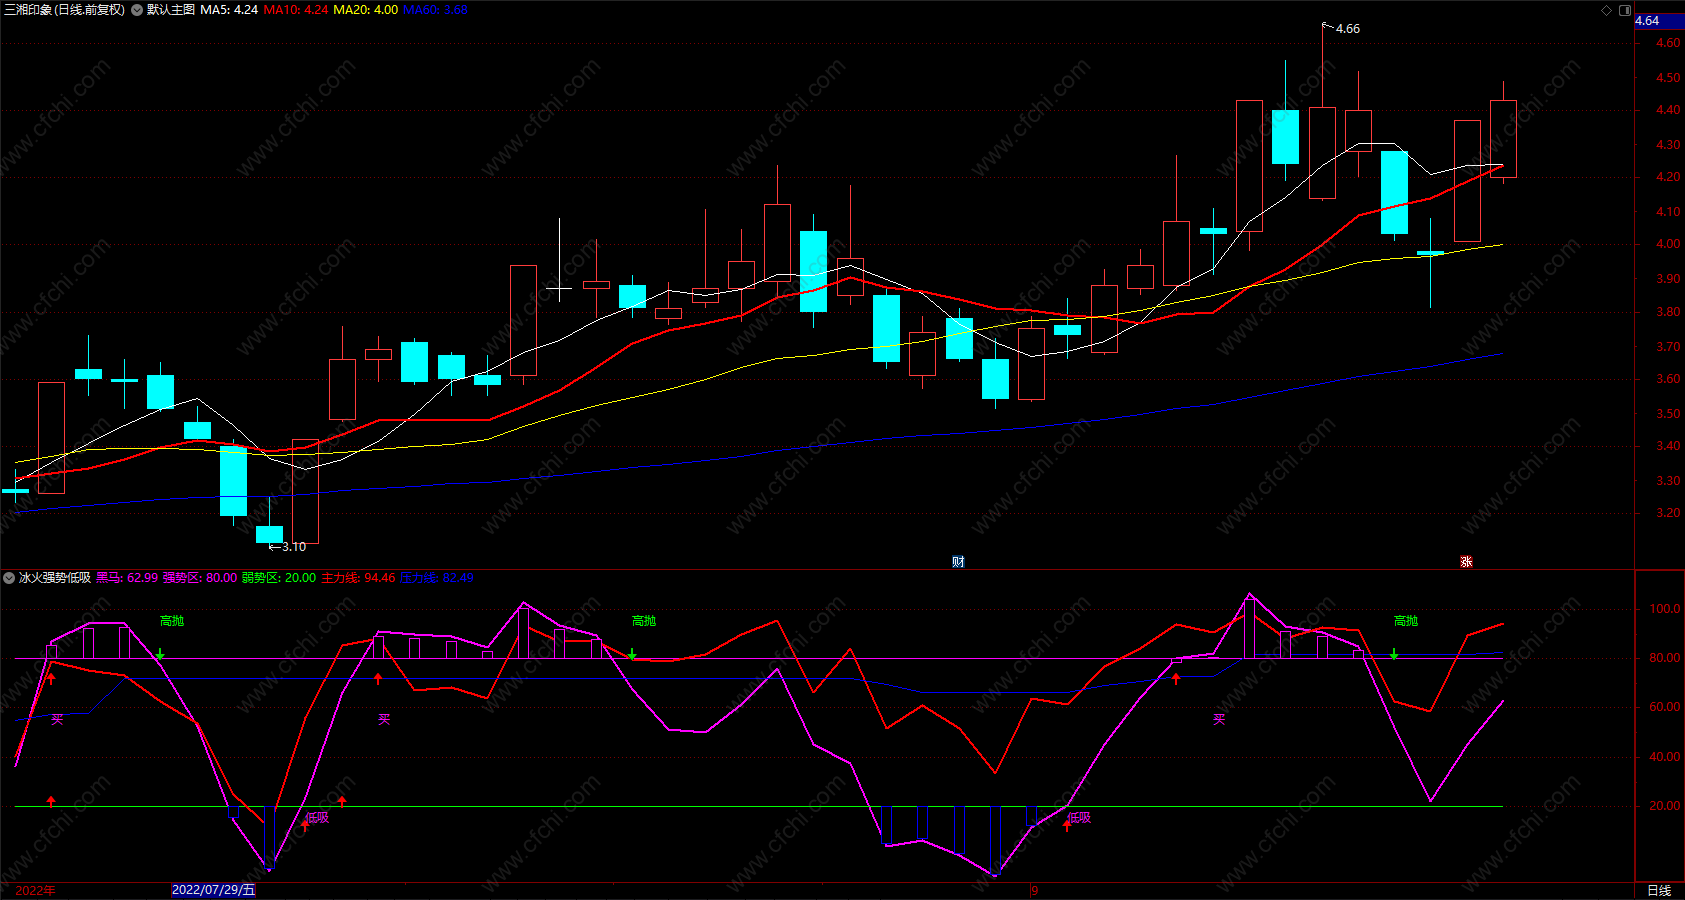Click the 40.00 indicator axis label
1685x900 pixels.
1665,757
